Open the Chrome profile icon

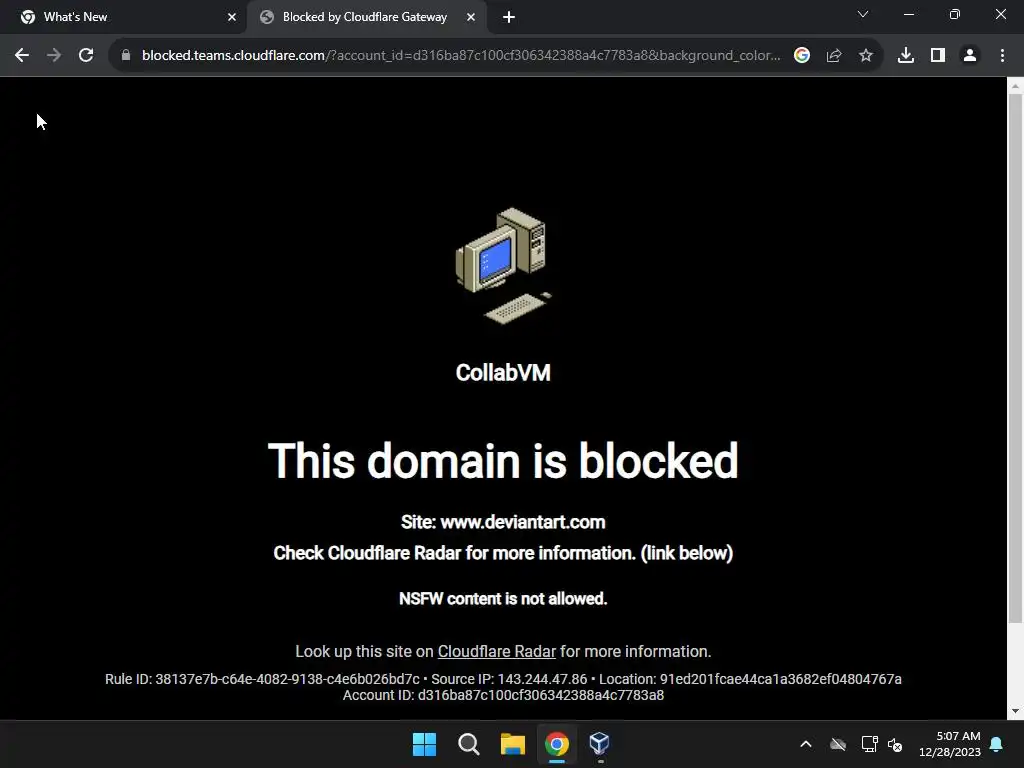tap(970, 56)
